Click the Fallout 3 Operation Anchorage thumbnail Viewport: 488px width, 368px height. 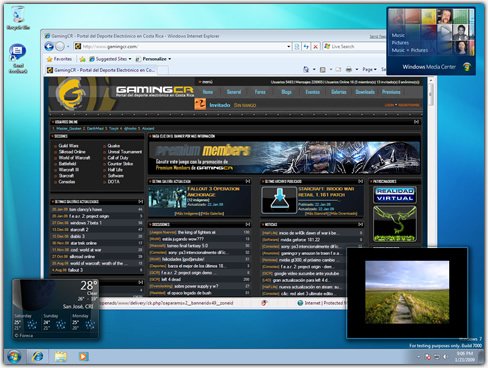coord(167,198)
